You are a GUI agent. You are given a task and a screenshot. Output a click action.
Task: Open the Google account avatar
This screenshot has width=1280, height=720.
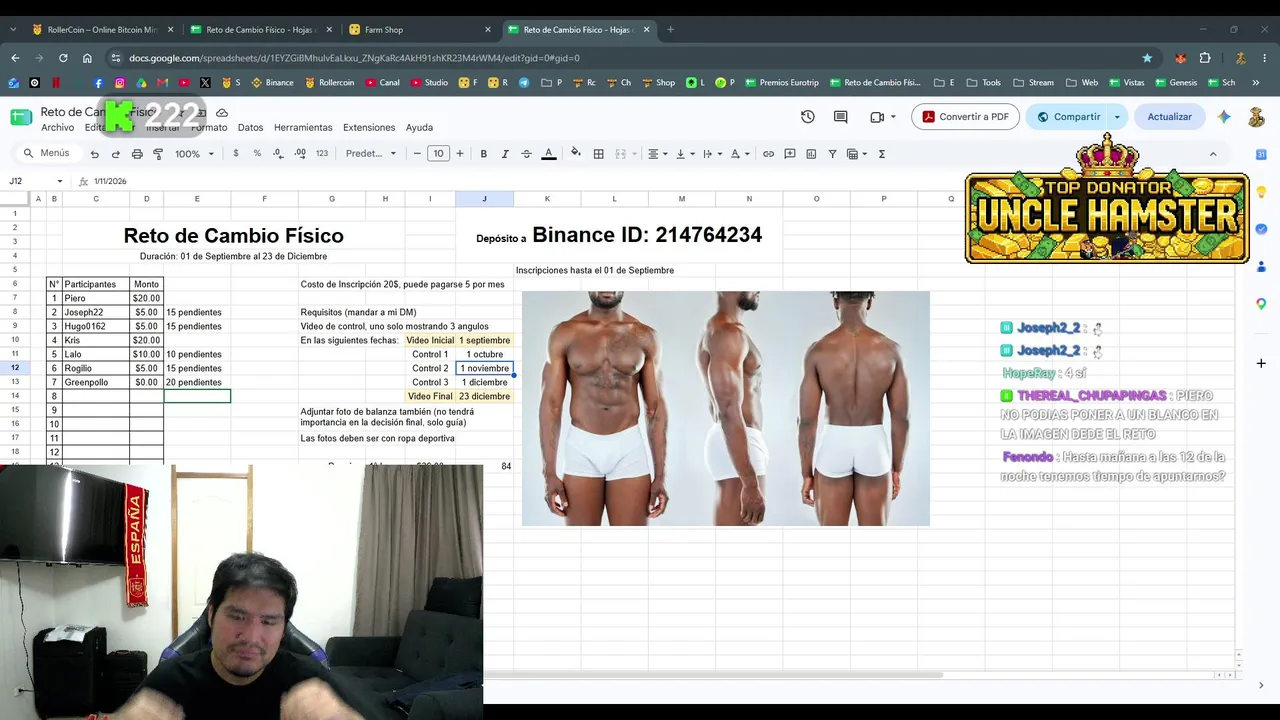(x=1257, y=117)
